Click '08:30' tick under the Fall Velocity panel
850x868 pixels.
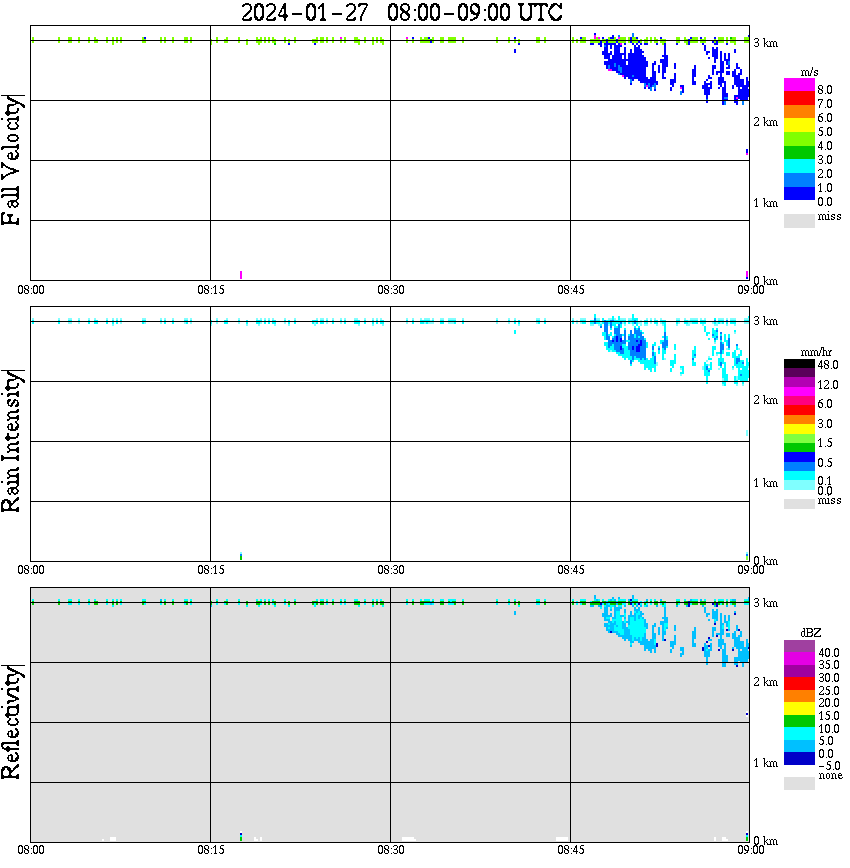(391, 290)
